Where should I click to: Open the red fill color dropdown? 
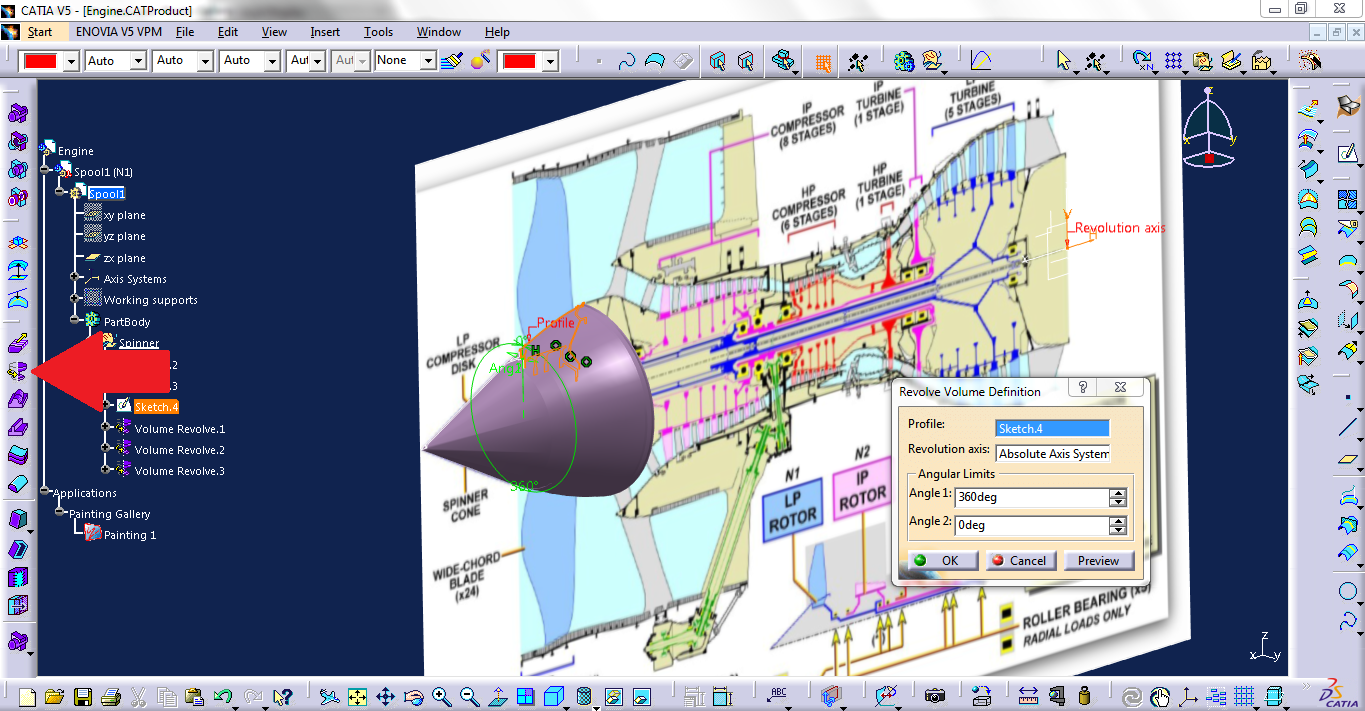coord(71,61)
